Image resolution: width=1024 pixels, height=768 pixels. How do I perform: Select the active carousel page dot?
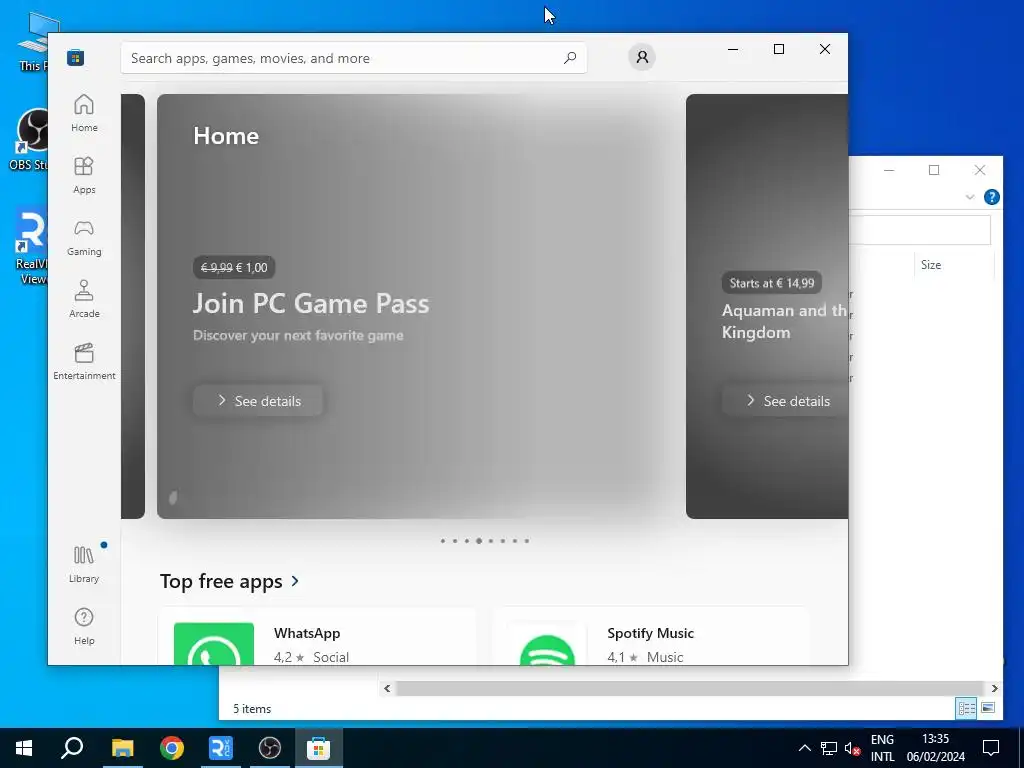479,541
